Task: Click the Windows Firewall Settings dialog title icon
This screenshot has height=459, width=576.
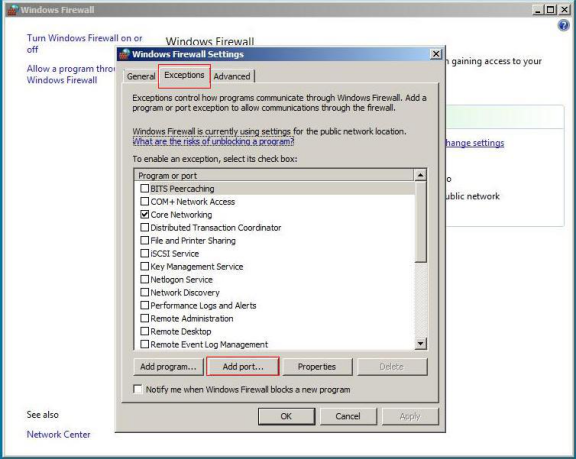Action: pos(124,54)
